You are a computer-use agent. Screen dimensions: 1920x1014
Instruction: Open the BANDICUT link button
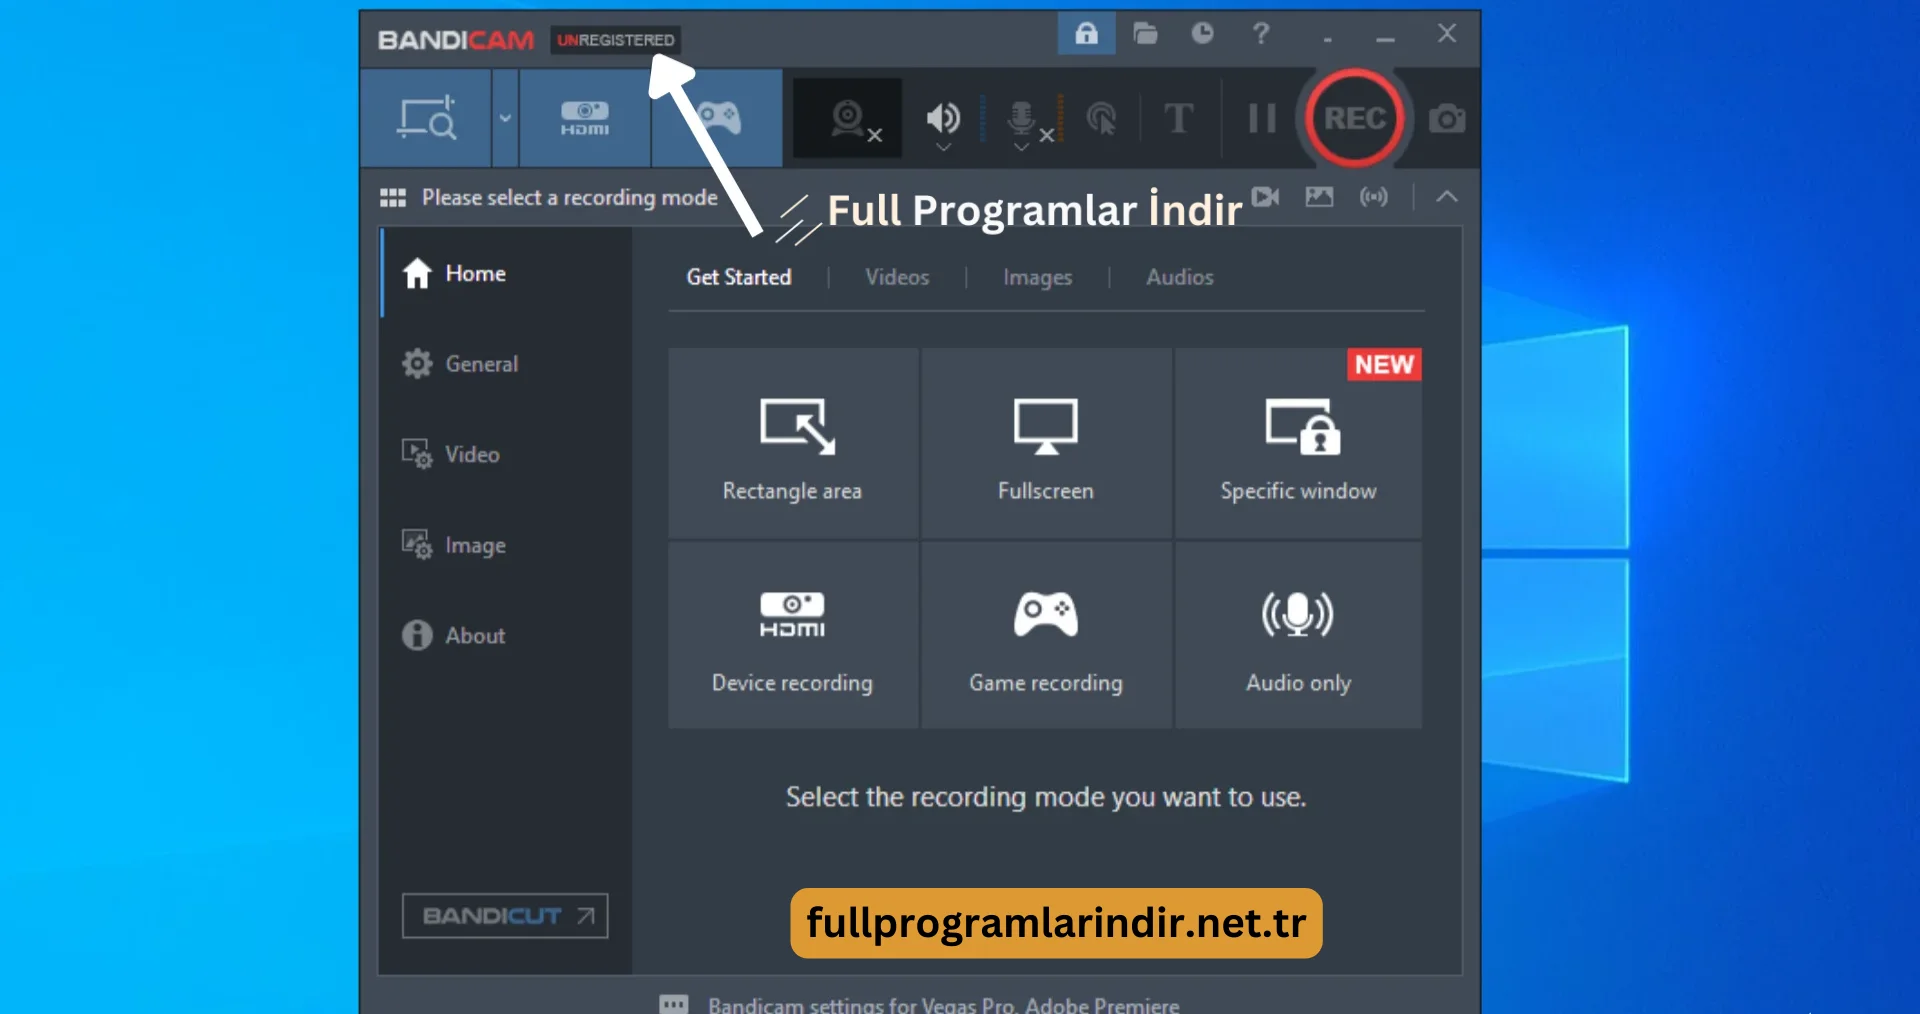pyautogui.click(x=505, y=916)
